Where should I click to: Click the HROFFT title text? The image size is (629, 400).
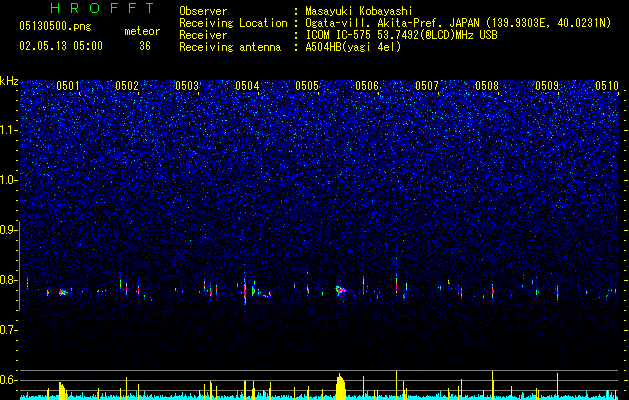click(102, 8)
